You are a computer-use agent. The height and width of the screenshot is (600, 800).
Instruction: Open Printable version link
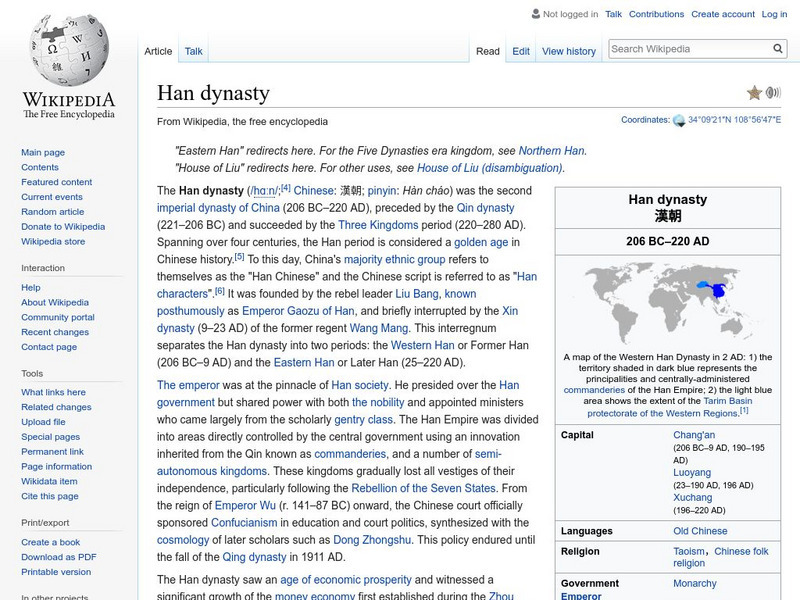click(56, 571)
